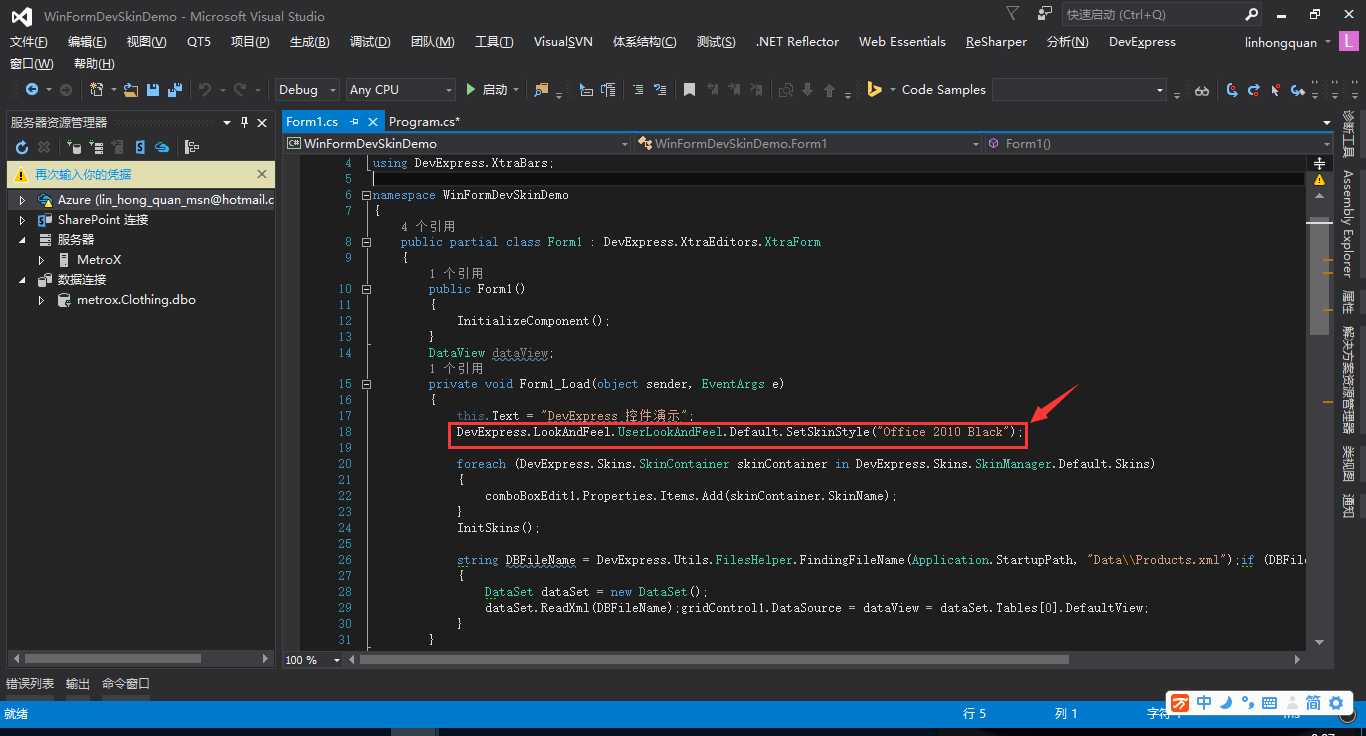Click the New Project toolbar icon

click(x=96, y=90)
